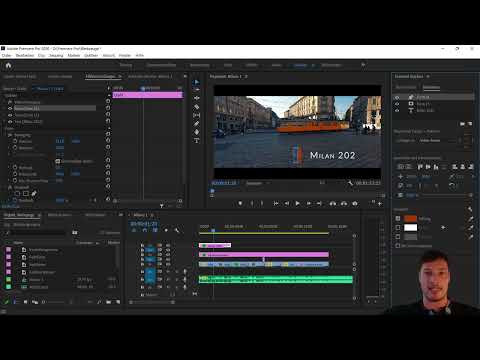Switch to Durchsuchen tab in Essential Graphics
Screen dimensions: 480x360
[406, 87]
